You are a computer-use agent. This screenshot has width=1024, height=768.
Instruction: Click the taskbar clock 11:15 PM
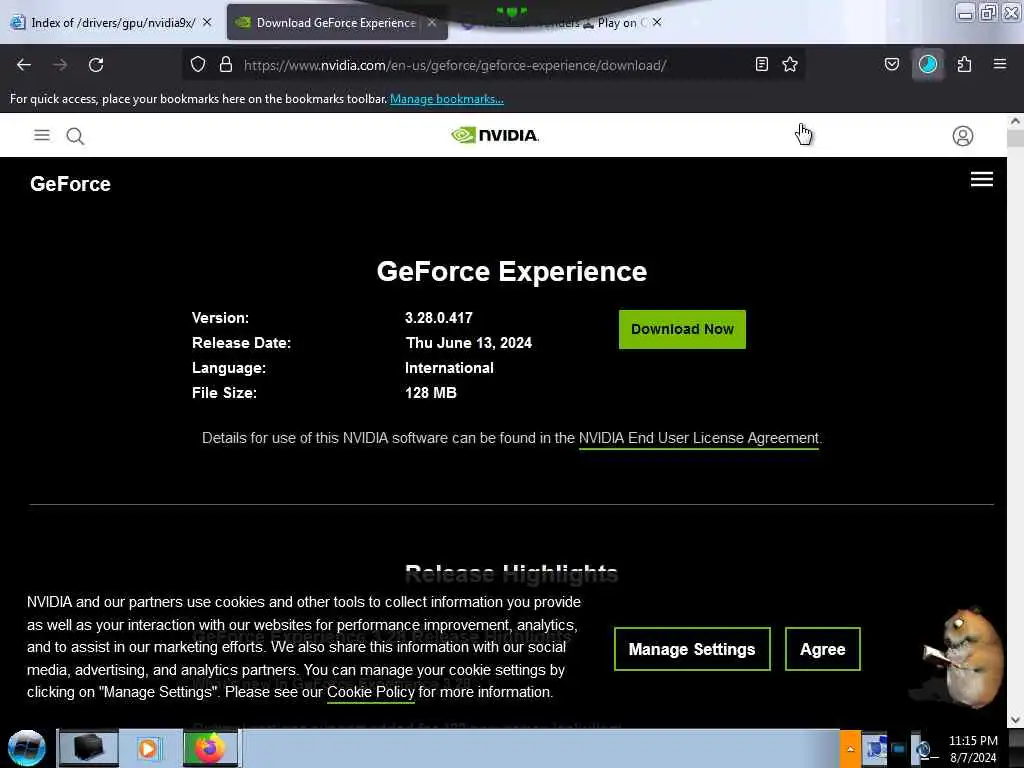pyautogui.click(x=973, y=741)
